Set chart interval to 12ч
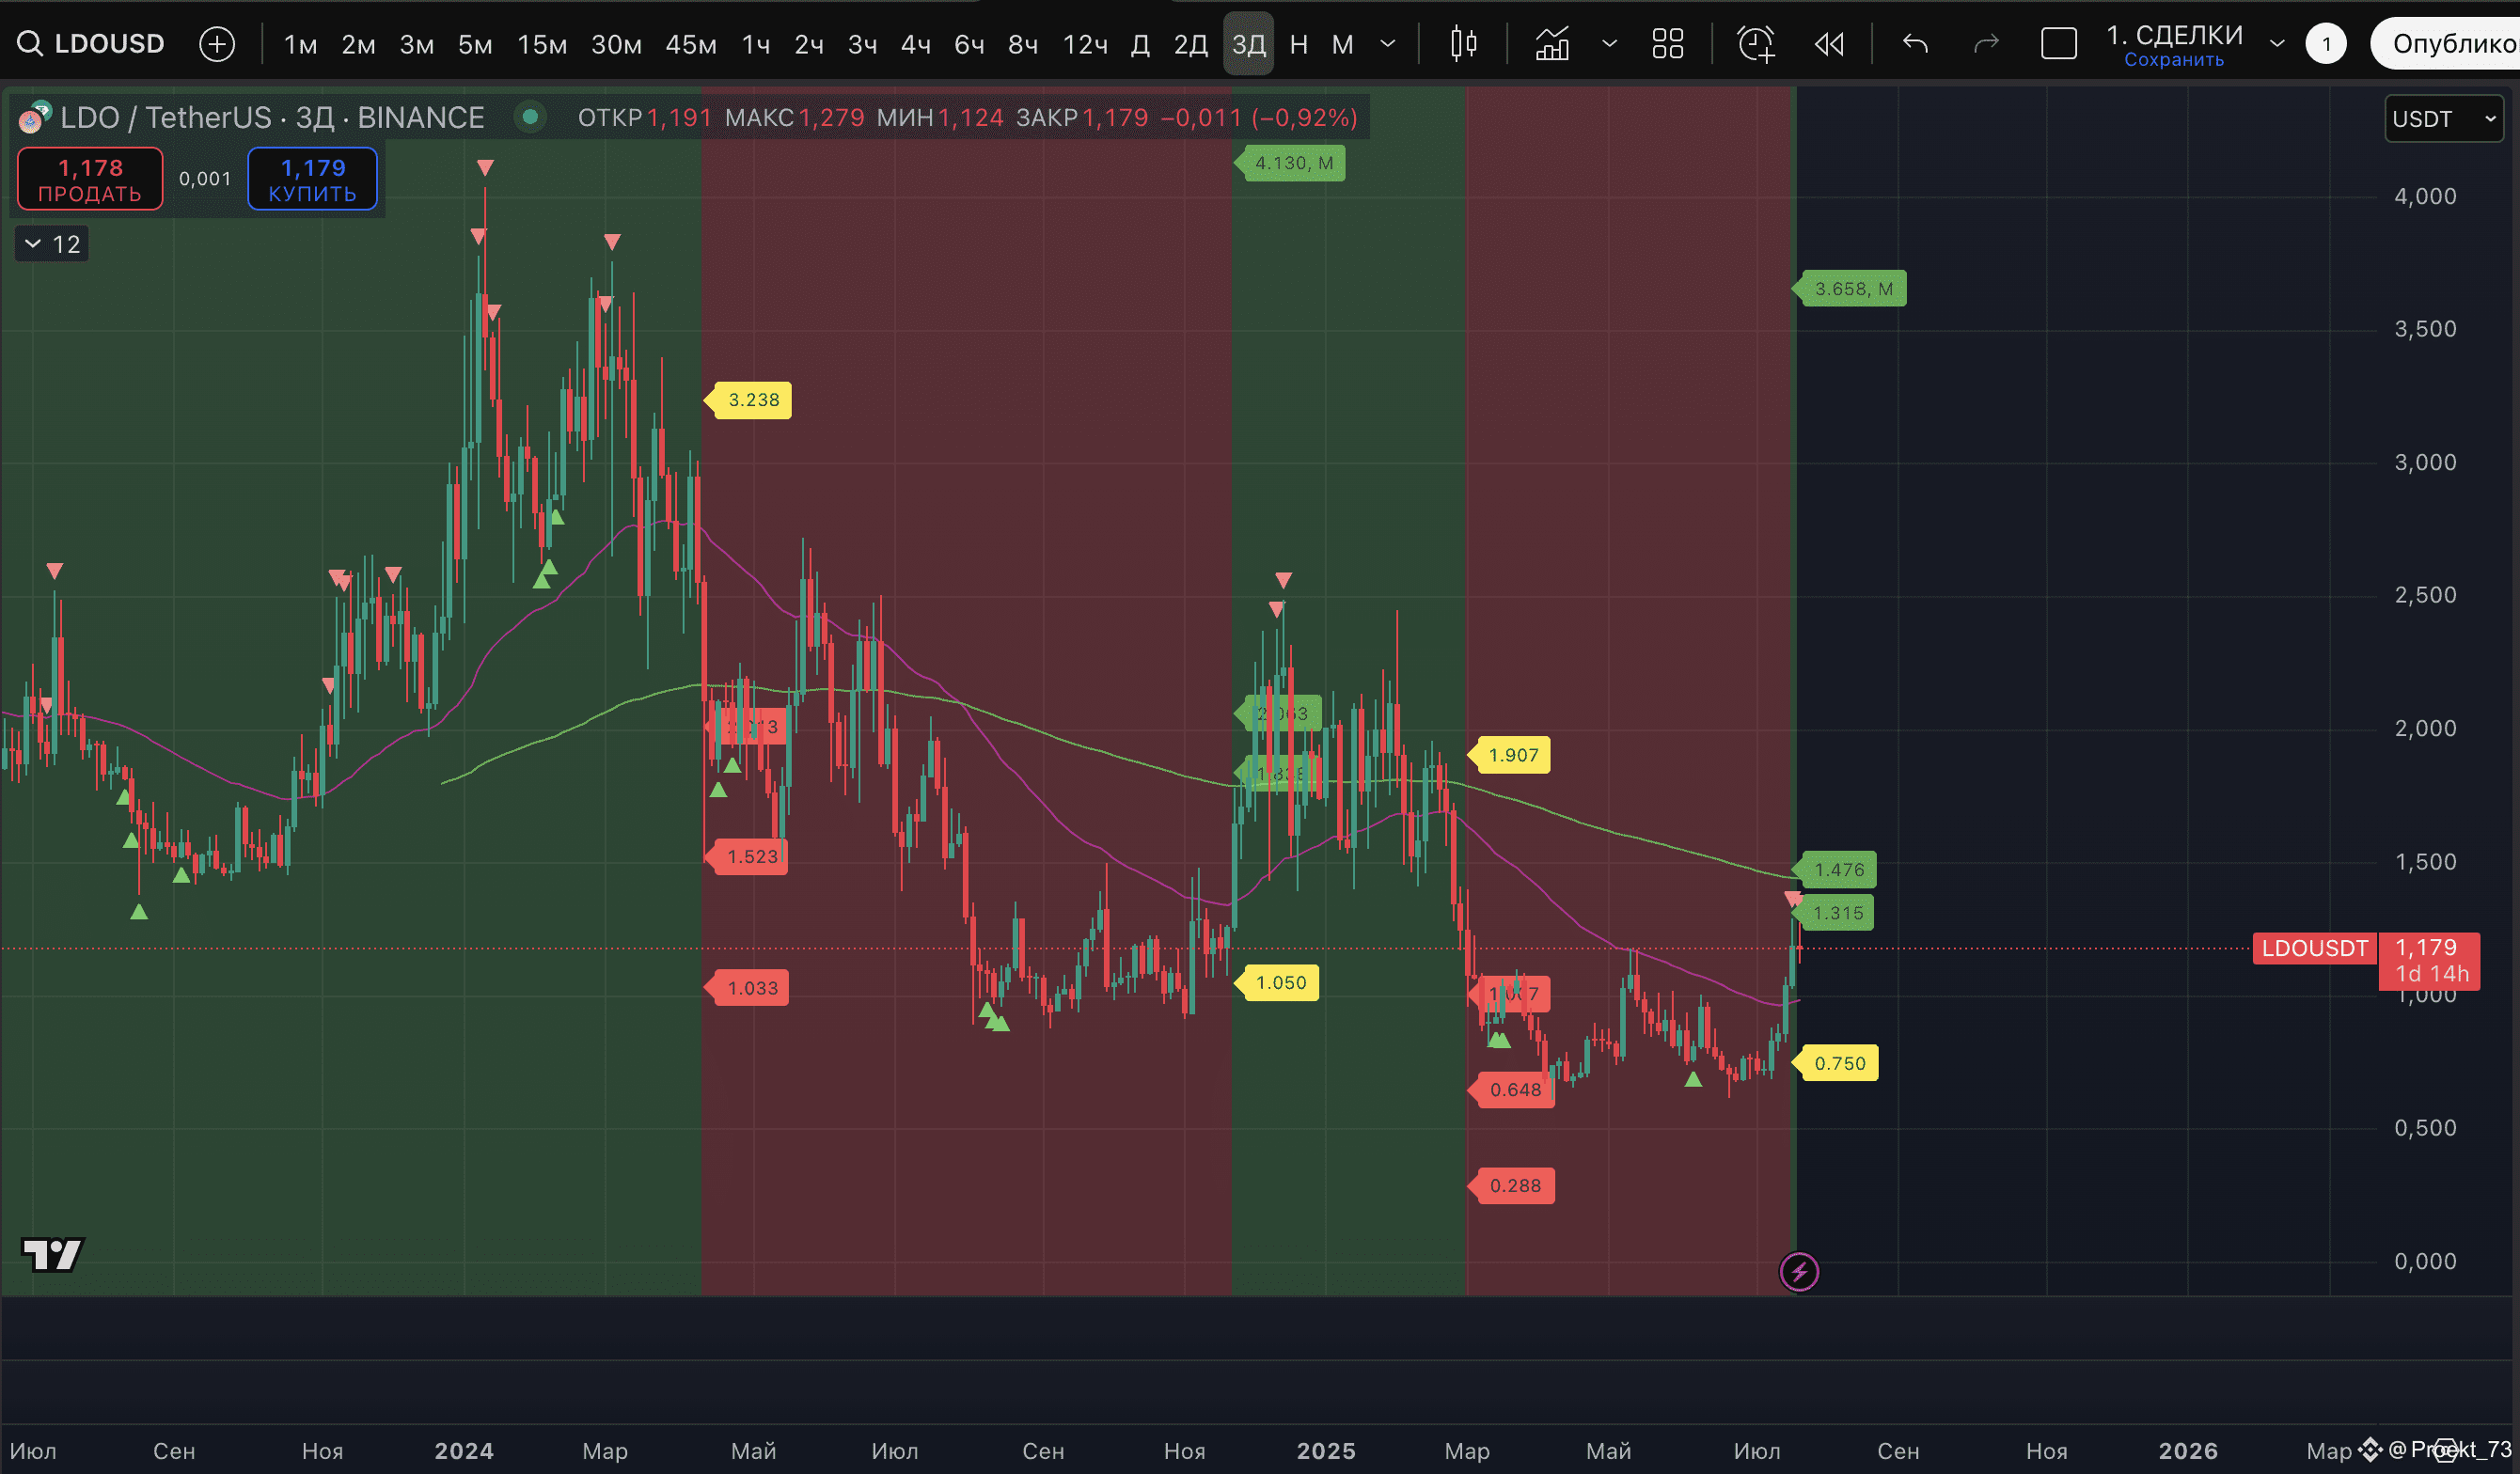 pyautogui.click(x=1085, y=45)
